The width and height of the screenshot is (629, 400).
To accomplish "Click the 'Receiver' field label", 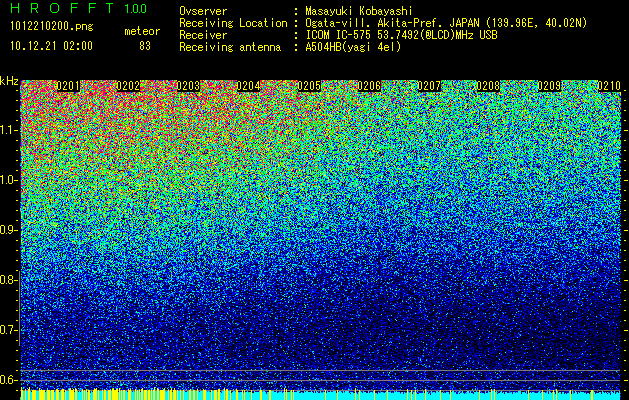I will point(203,35).
